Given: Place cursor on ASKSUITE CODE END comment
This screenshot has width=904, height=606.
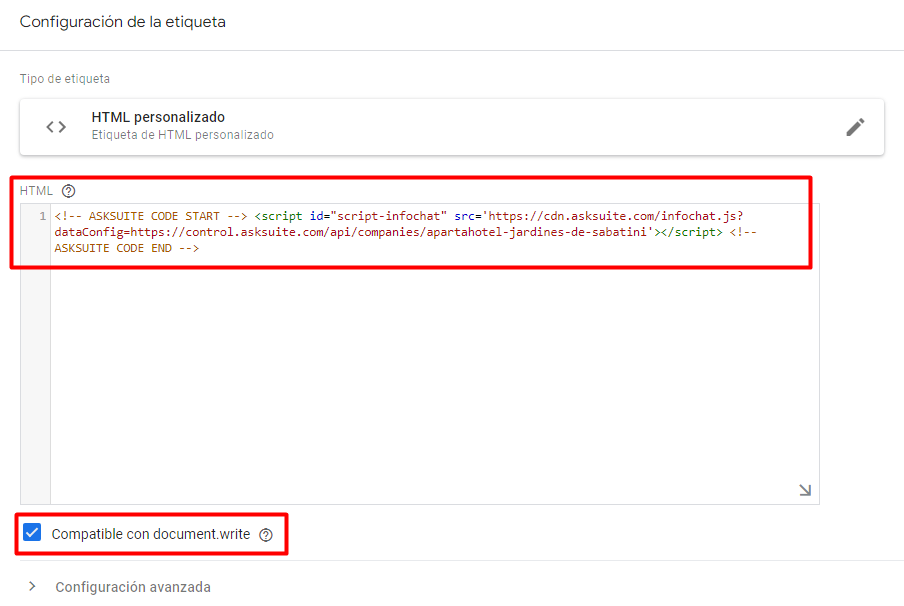Looking at the screenshot, I should pos(127,249).
